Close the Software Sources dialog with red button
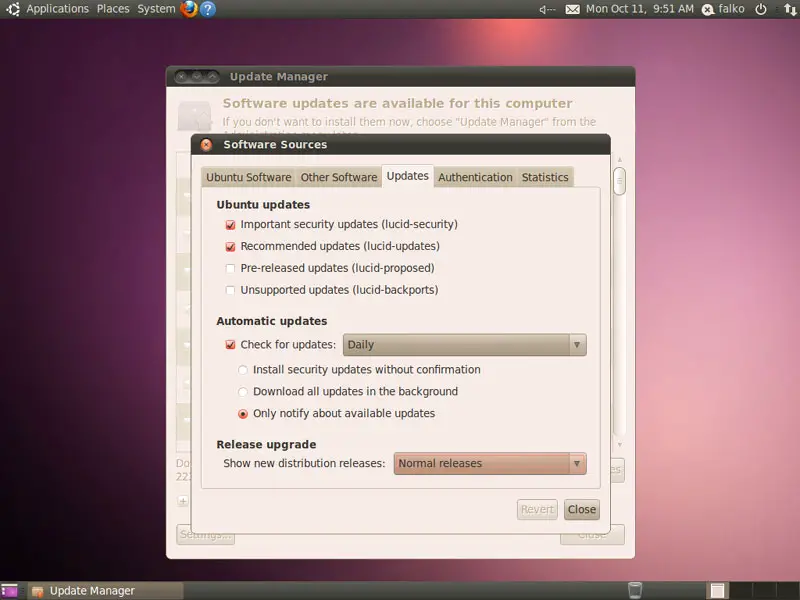The width and height of the screenshot is (800, 600). point(206,145)
